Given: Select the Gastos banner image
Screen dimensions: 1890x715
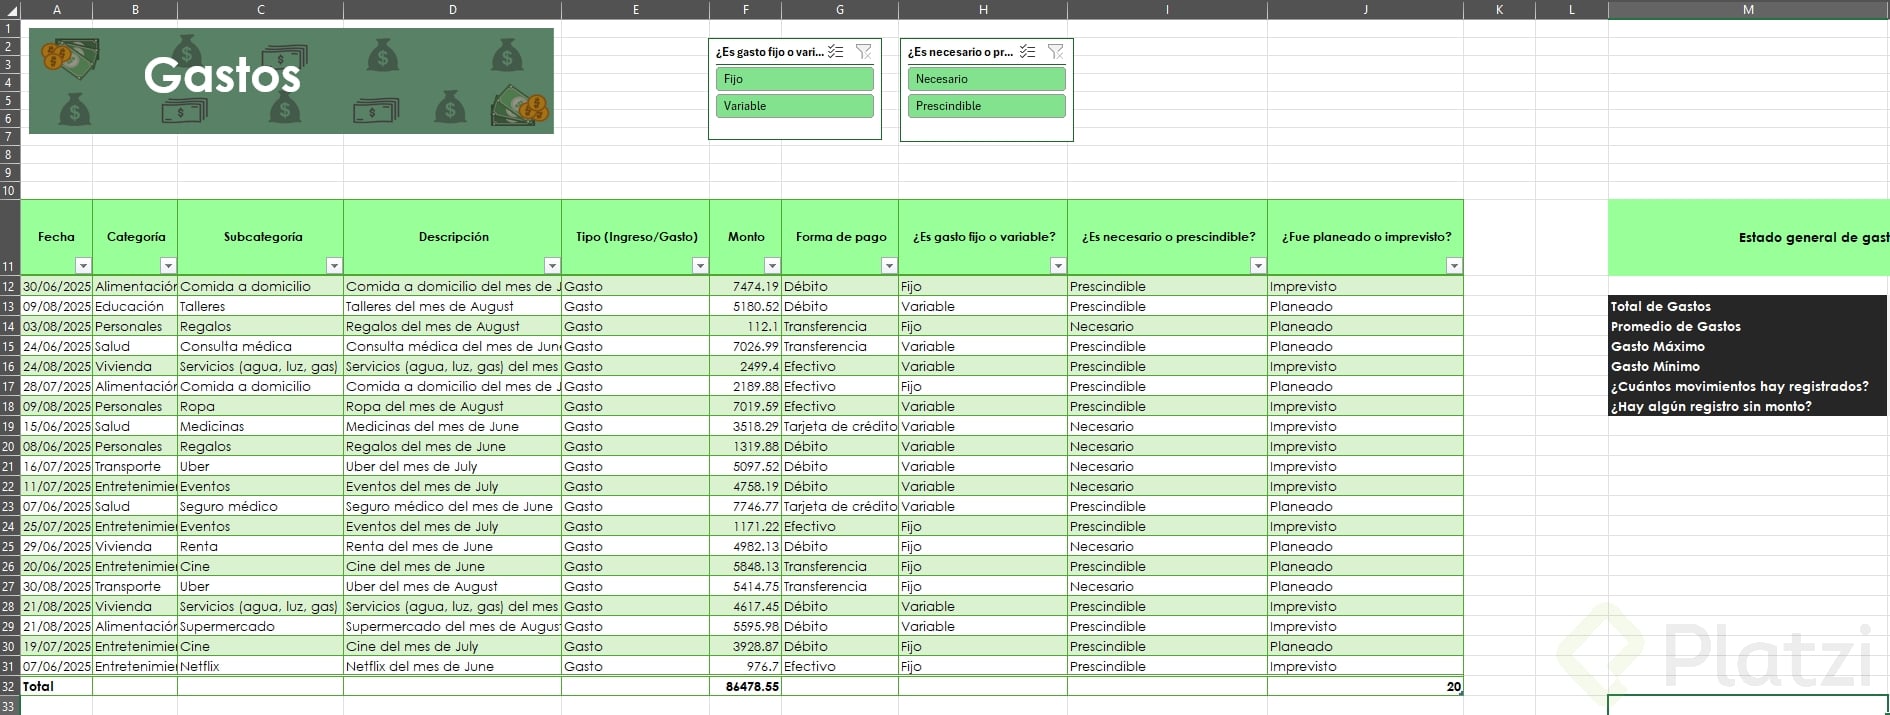Looking at the screenshot, I should tap(291, 81).
